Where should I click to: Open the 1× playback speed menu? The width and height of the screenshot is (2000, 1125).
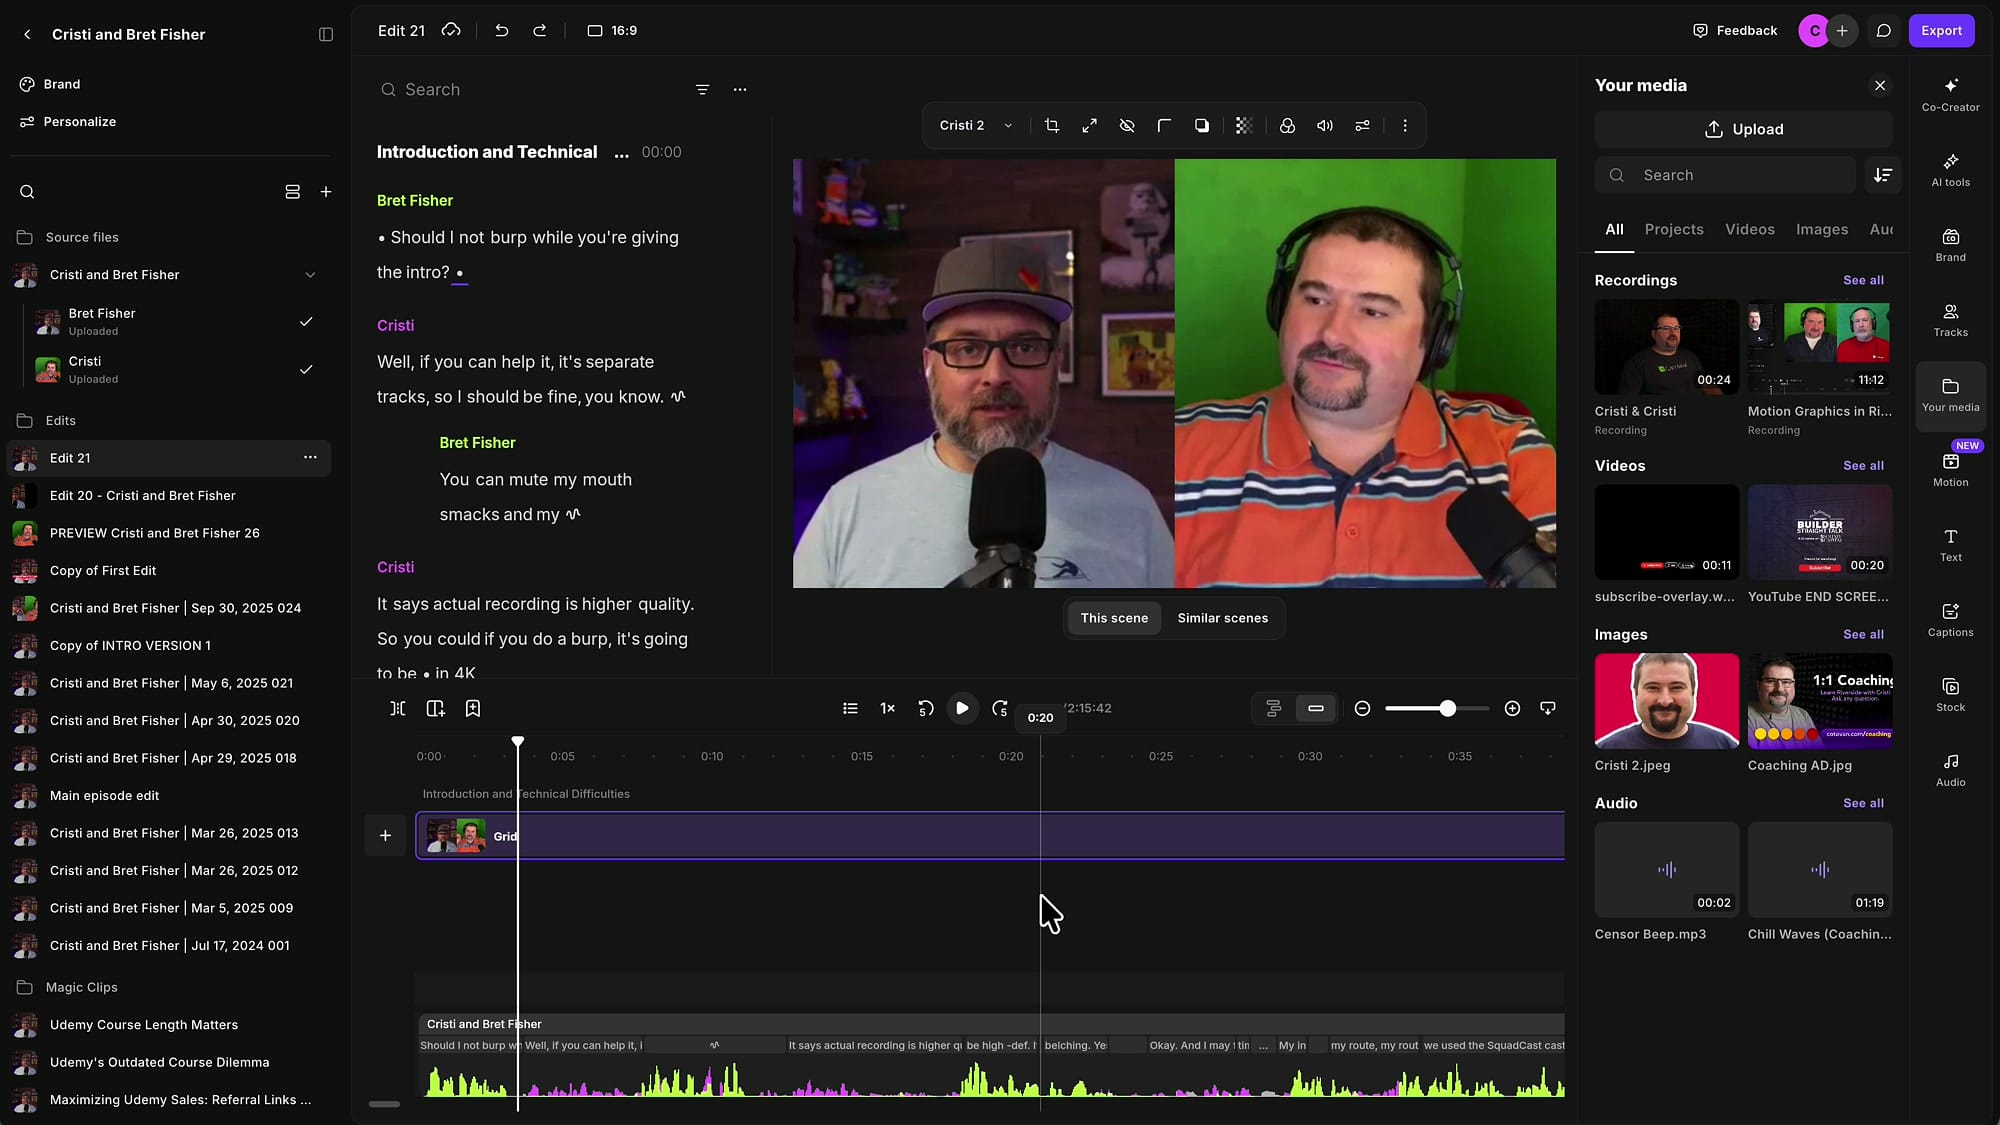point(887,708)
